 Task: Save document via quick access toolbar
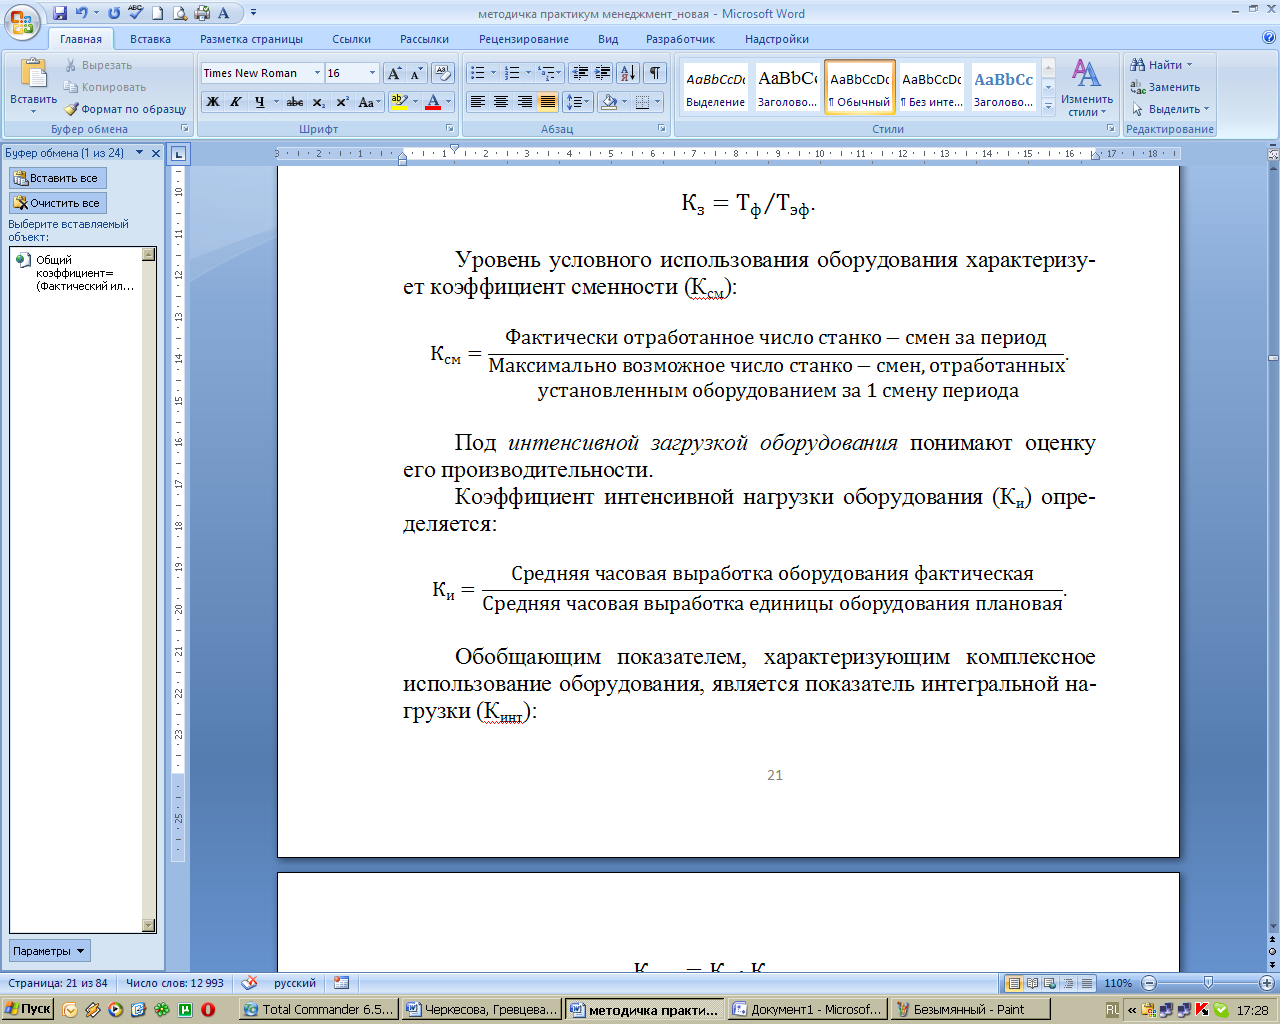tap(60, 13)
